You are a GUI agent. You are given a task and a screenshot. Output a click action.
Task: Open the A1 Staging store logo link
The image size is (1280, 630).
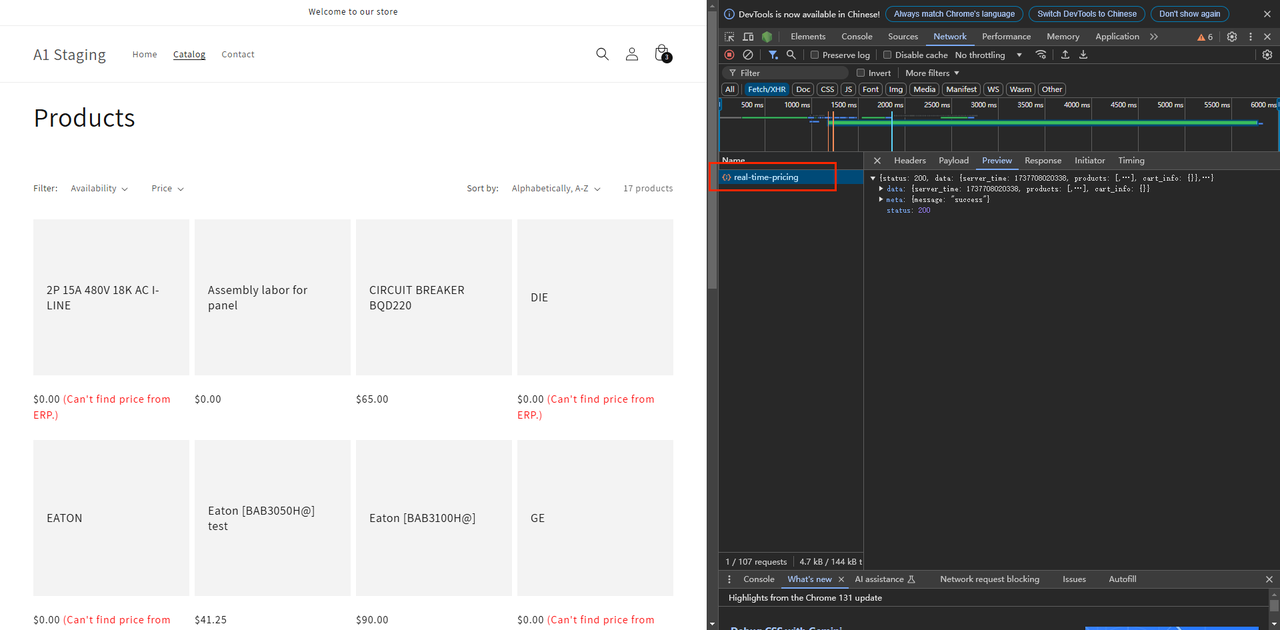coord(70,54)
